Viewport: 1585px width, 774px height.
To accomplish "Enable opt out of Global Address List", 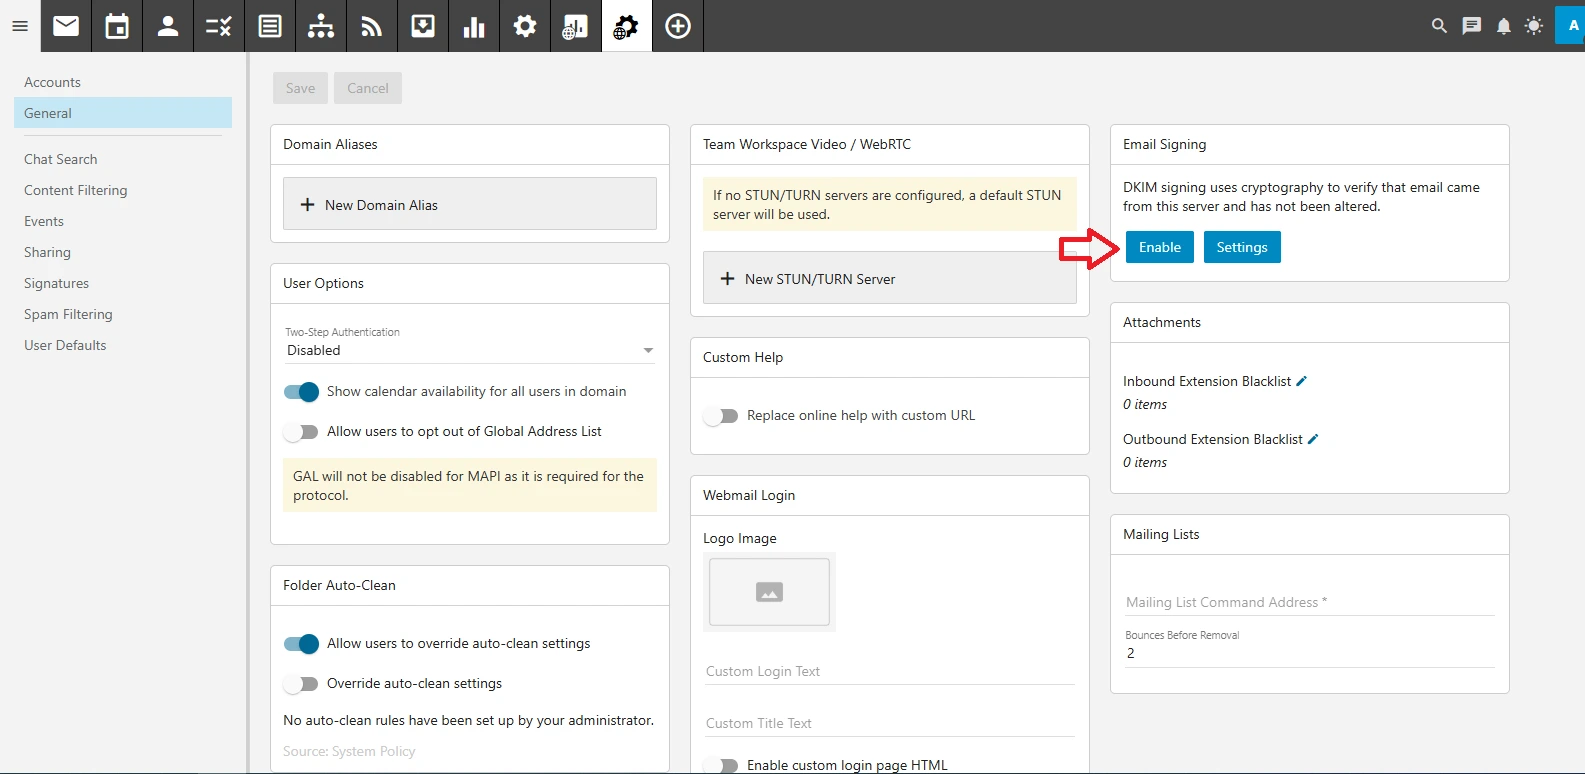I will tap(301, 432).
